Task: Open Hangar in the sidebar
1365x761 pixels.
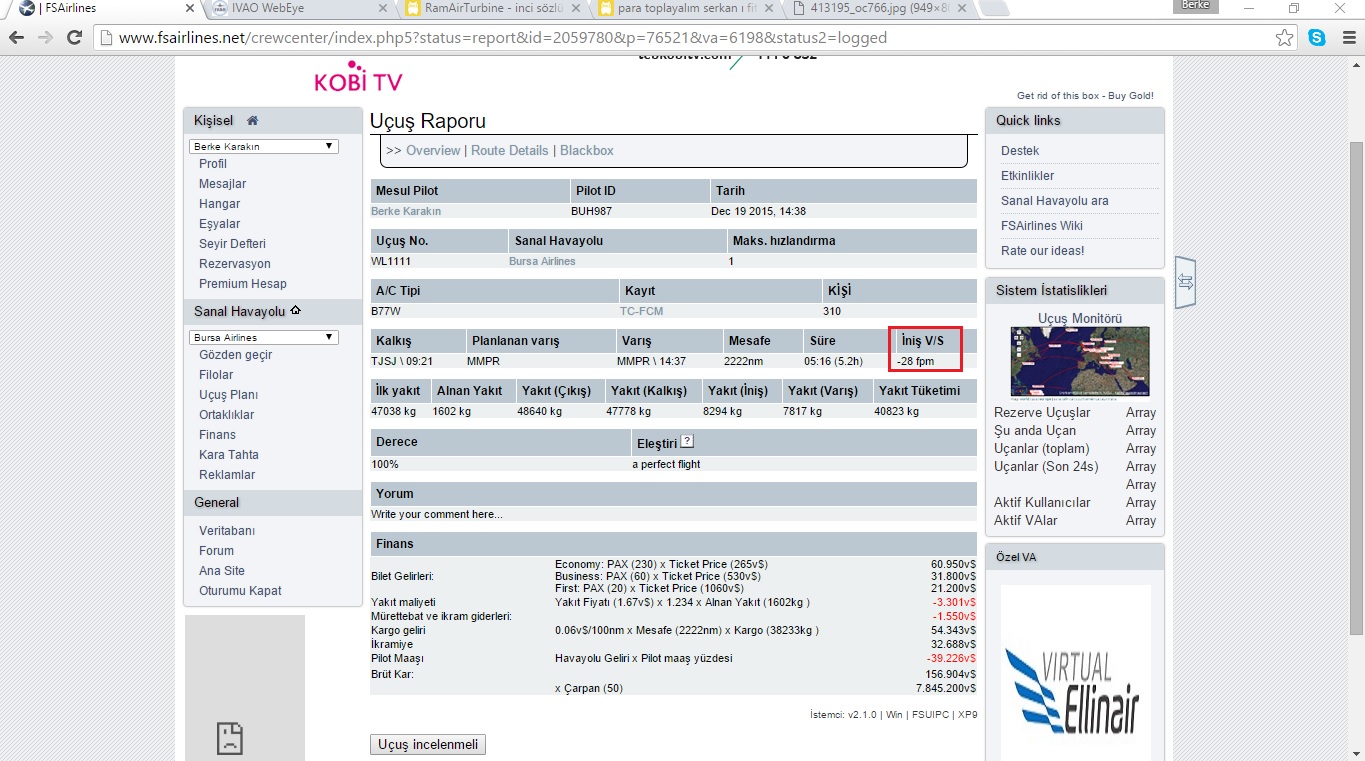Action: click(219, 204)
